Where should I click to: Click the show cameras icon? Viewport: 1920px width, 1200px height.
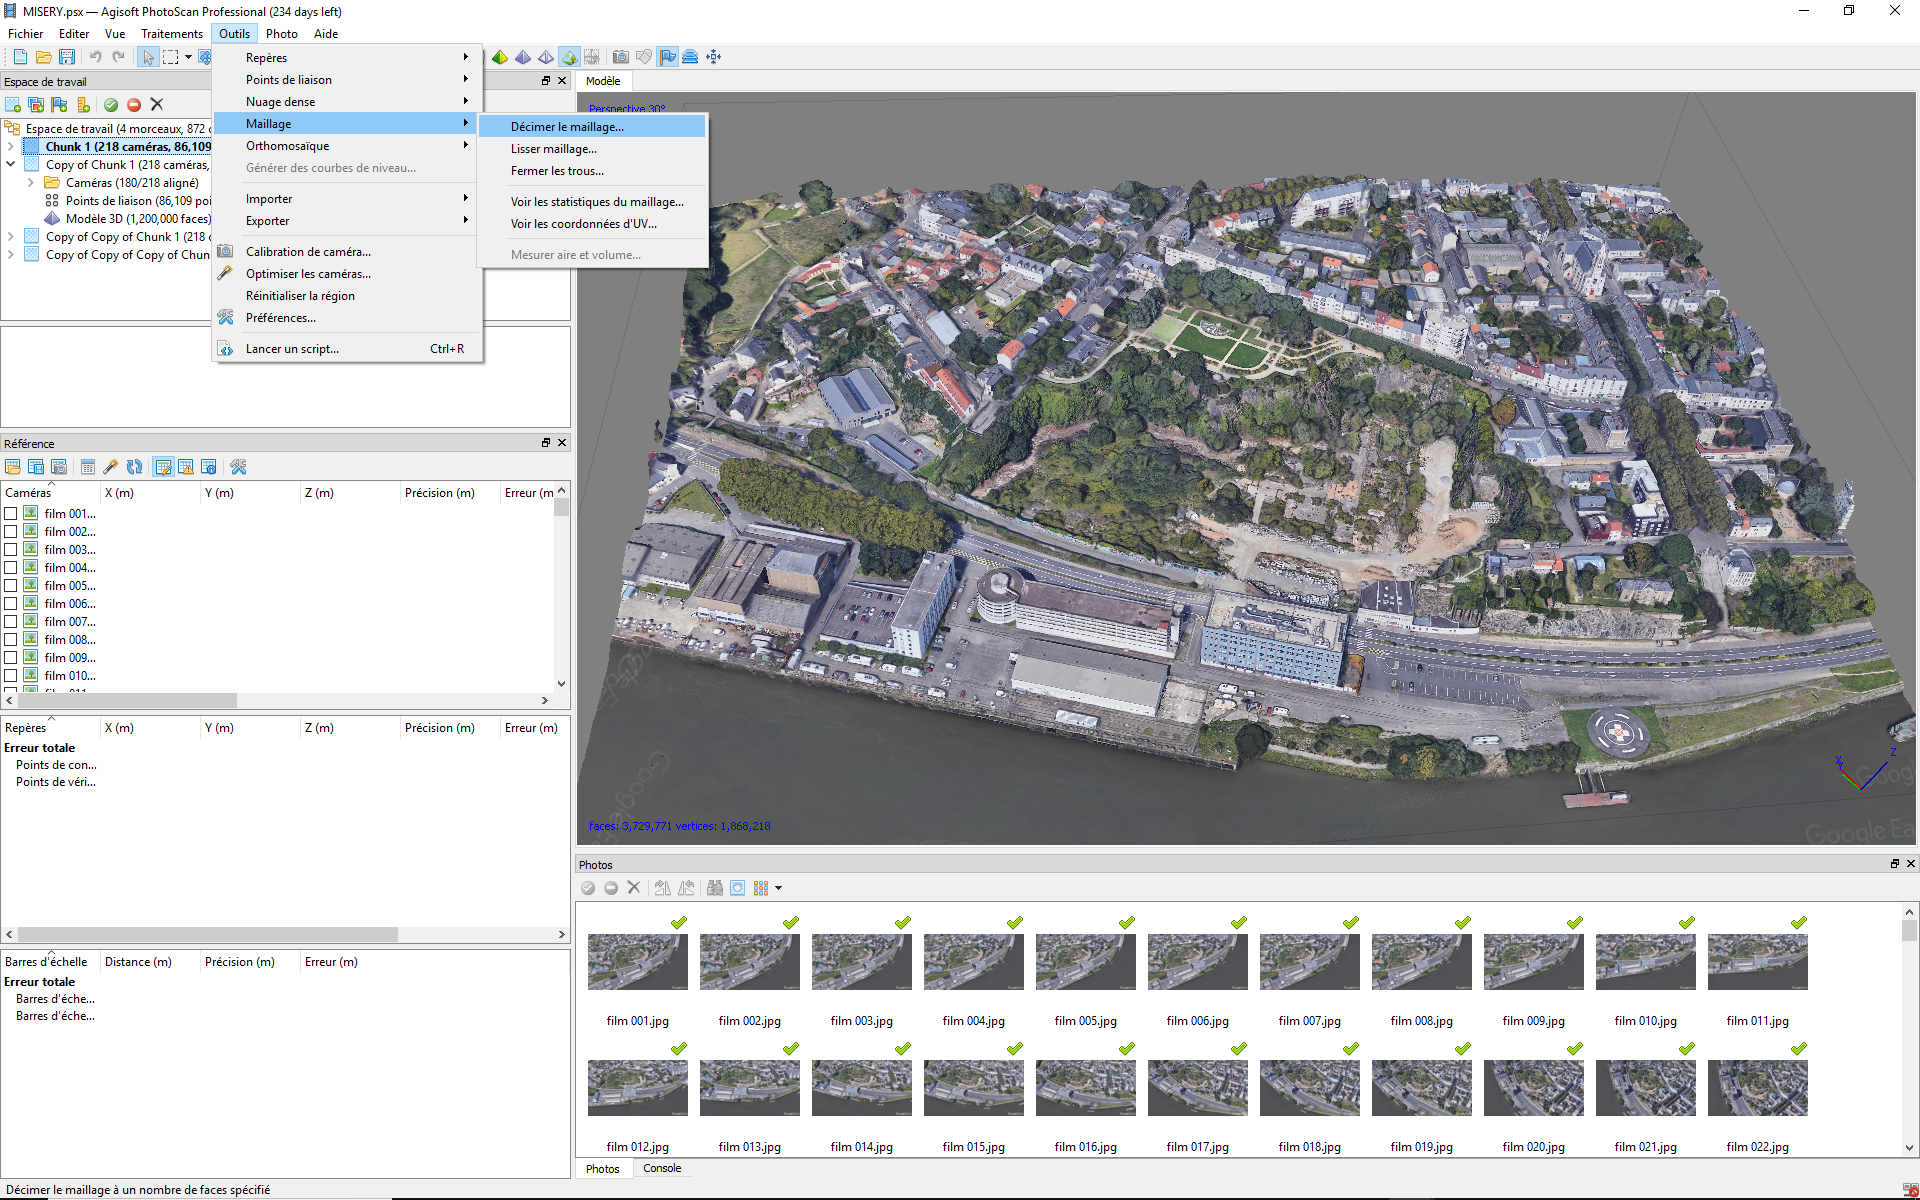(x=621, y=57)
